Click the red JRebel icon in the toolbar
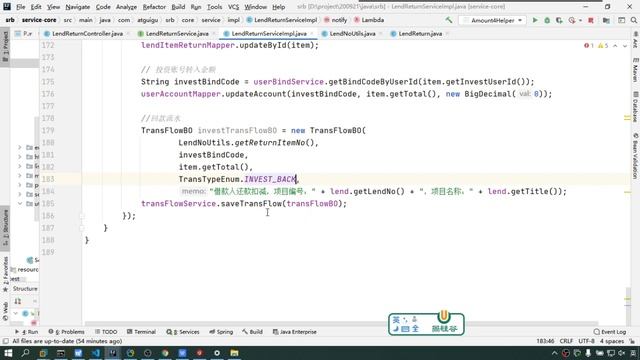Screen dimensions: 640x360 [x=591, y=20]
